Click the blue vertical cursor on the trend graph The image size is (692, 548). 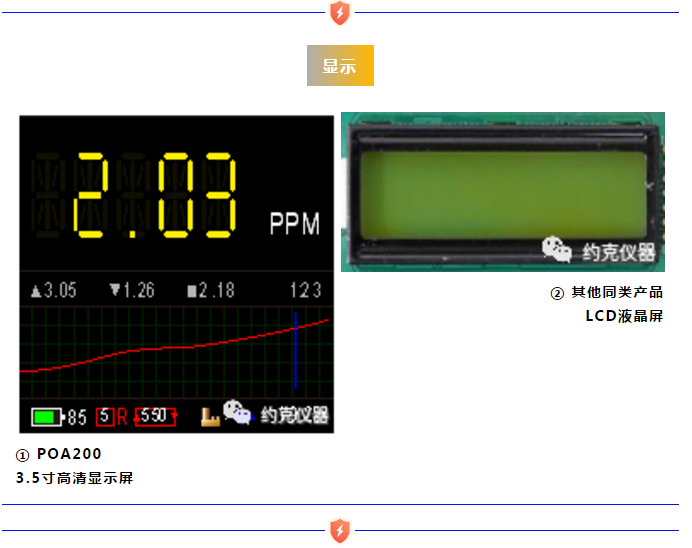pos(296,350)
